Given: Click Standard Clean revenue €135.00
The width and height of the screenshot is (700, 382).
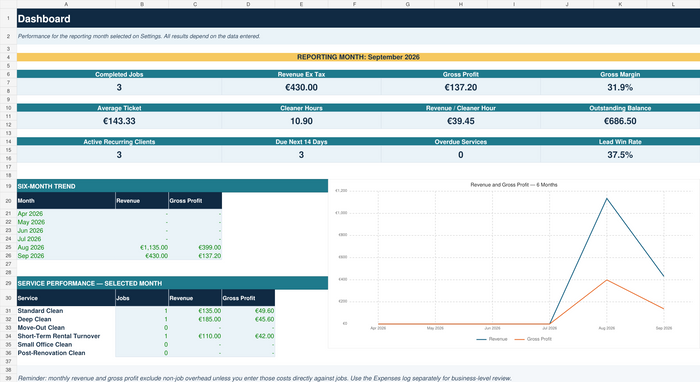Looking at the screenshot, I should point(195,311).
